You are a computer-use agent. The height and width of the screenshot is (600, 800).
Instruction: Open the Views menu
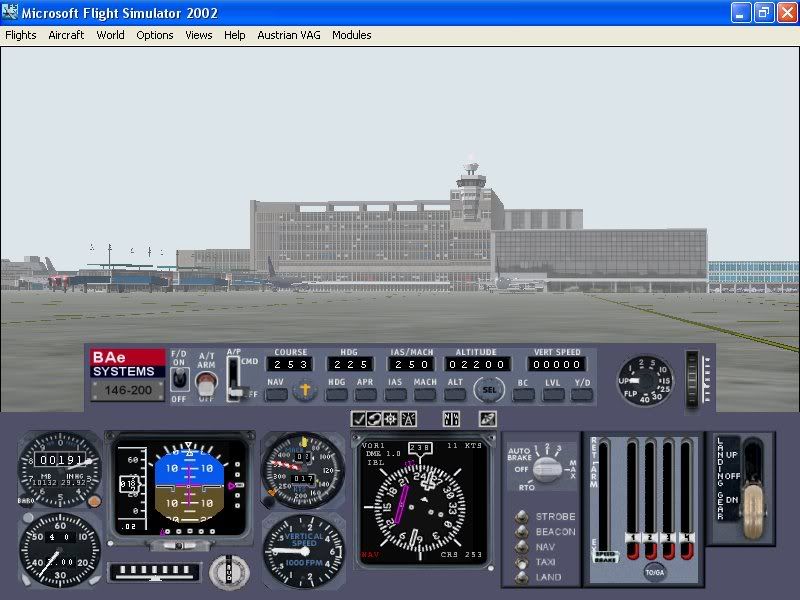coord(198,35)
